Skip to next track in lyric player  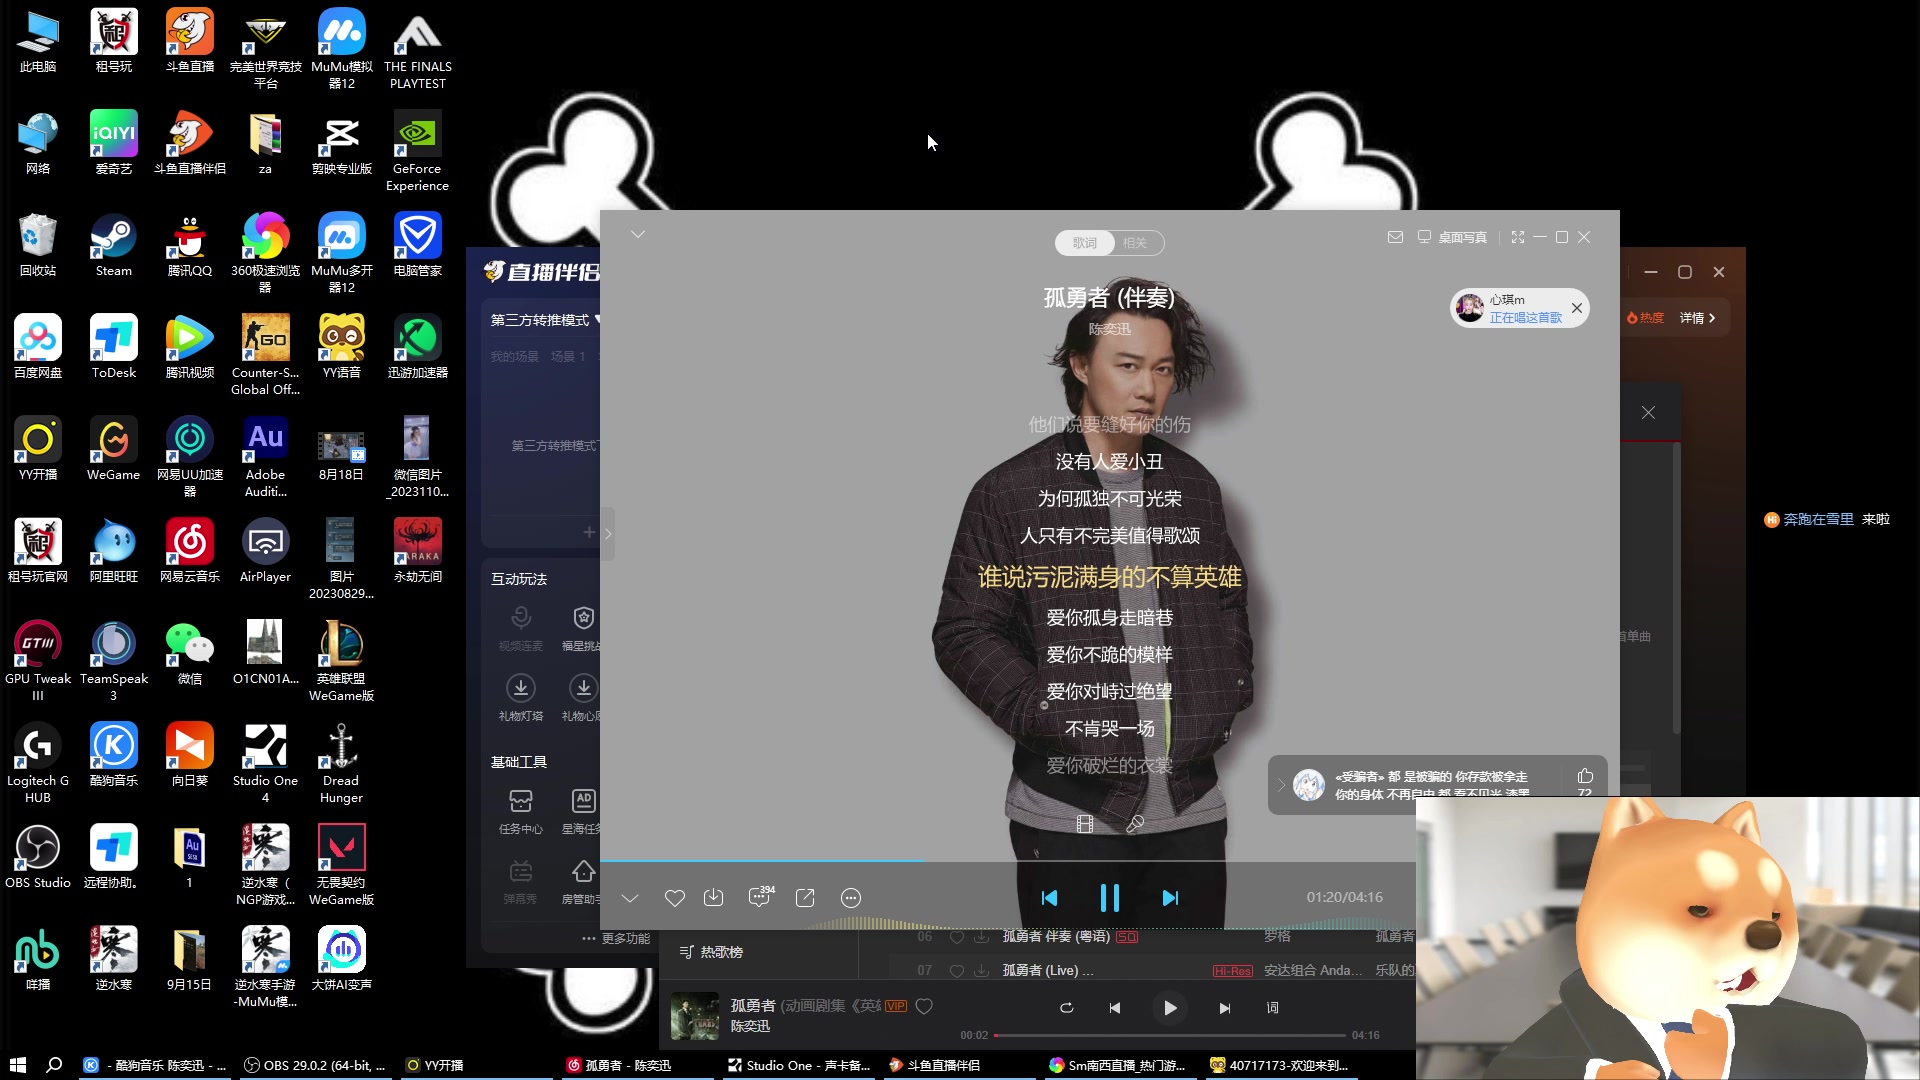pyautogui.click(x=1170, y=898)
